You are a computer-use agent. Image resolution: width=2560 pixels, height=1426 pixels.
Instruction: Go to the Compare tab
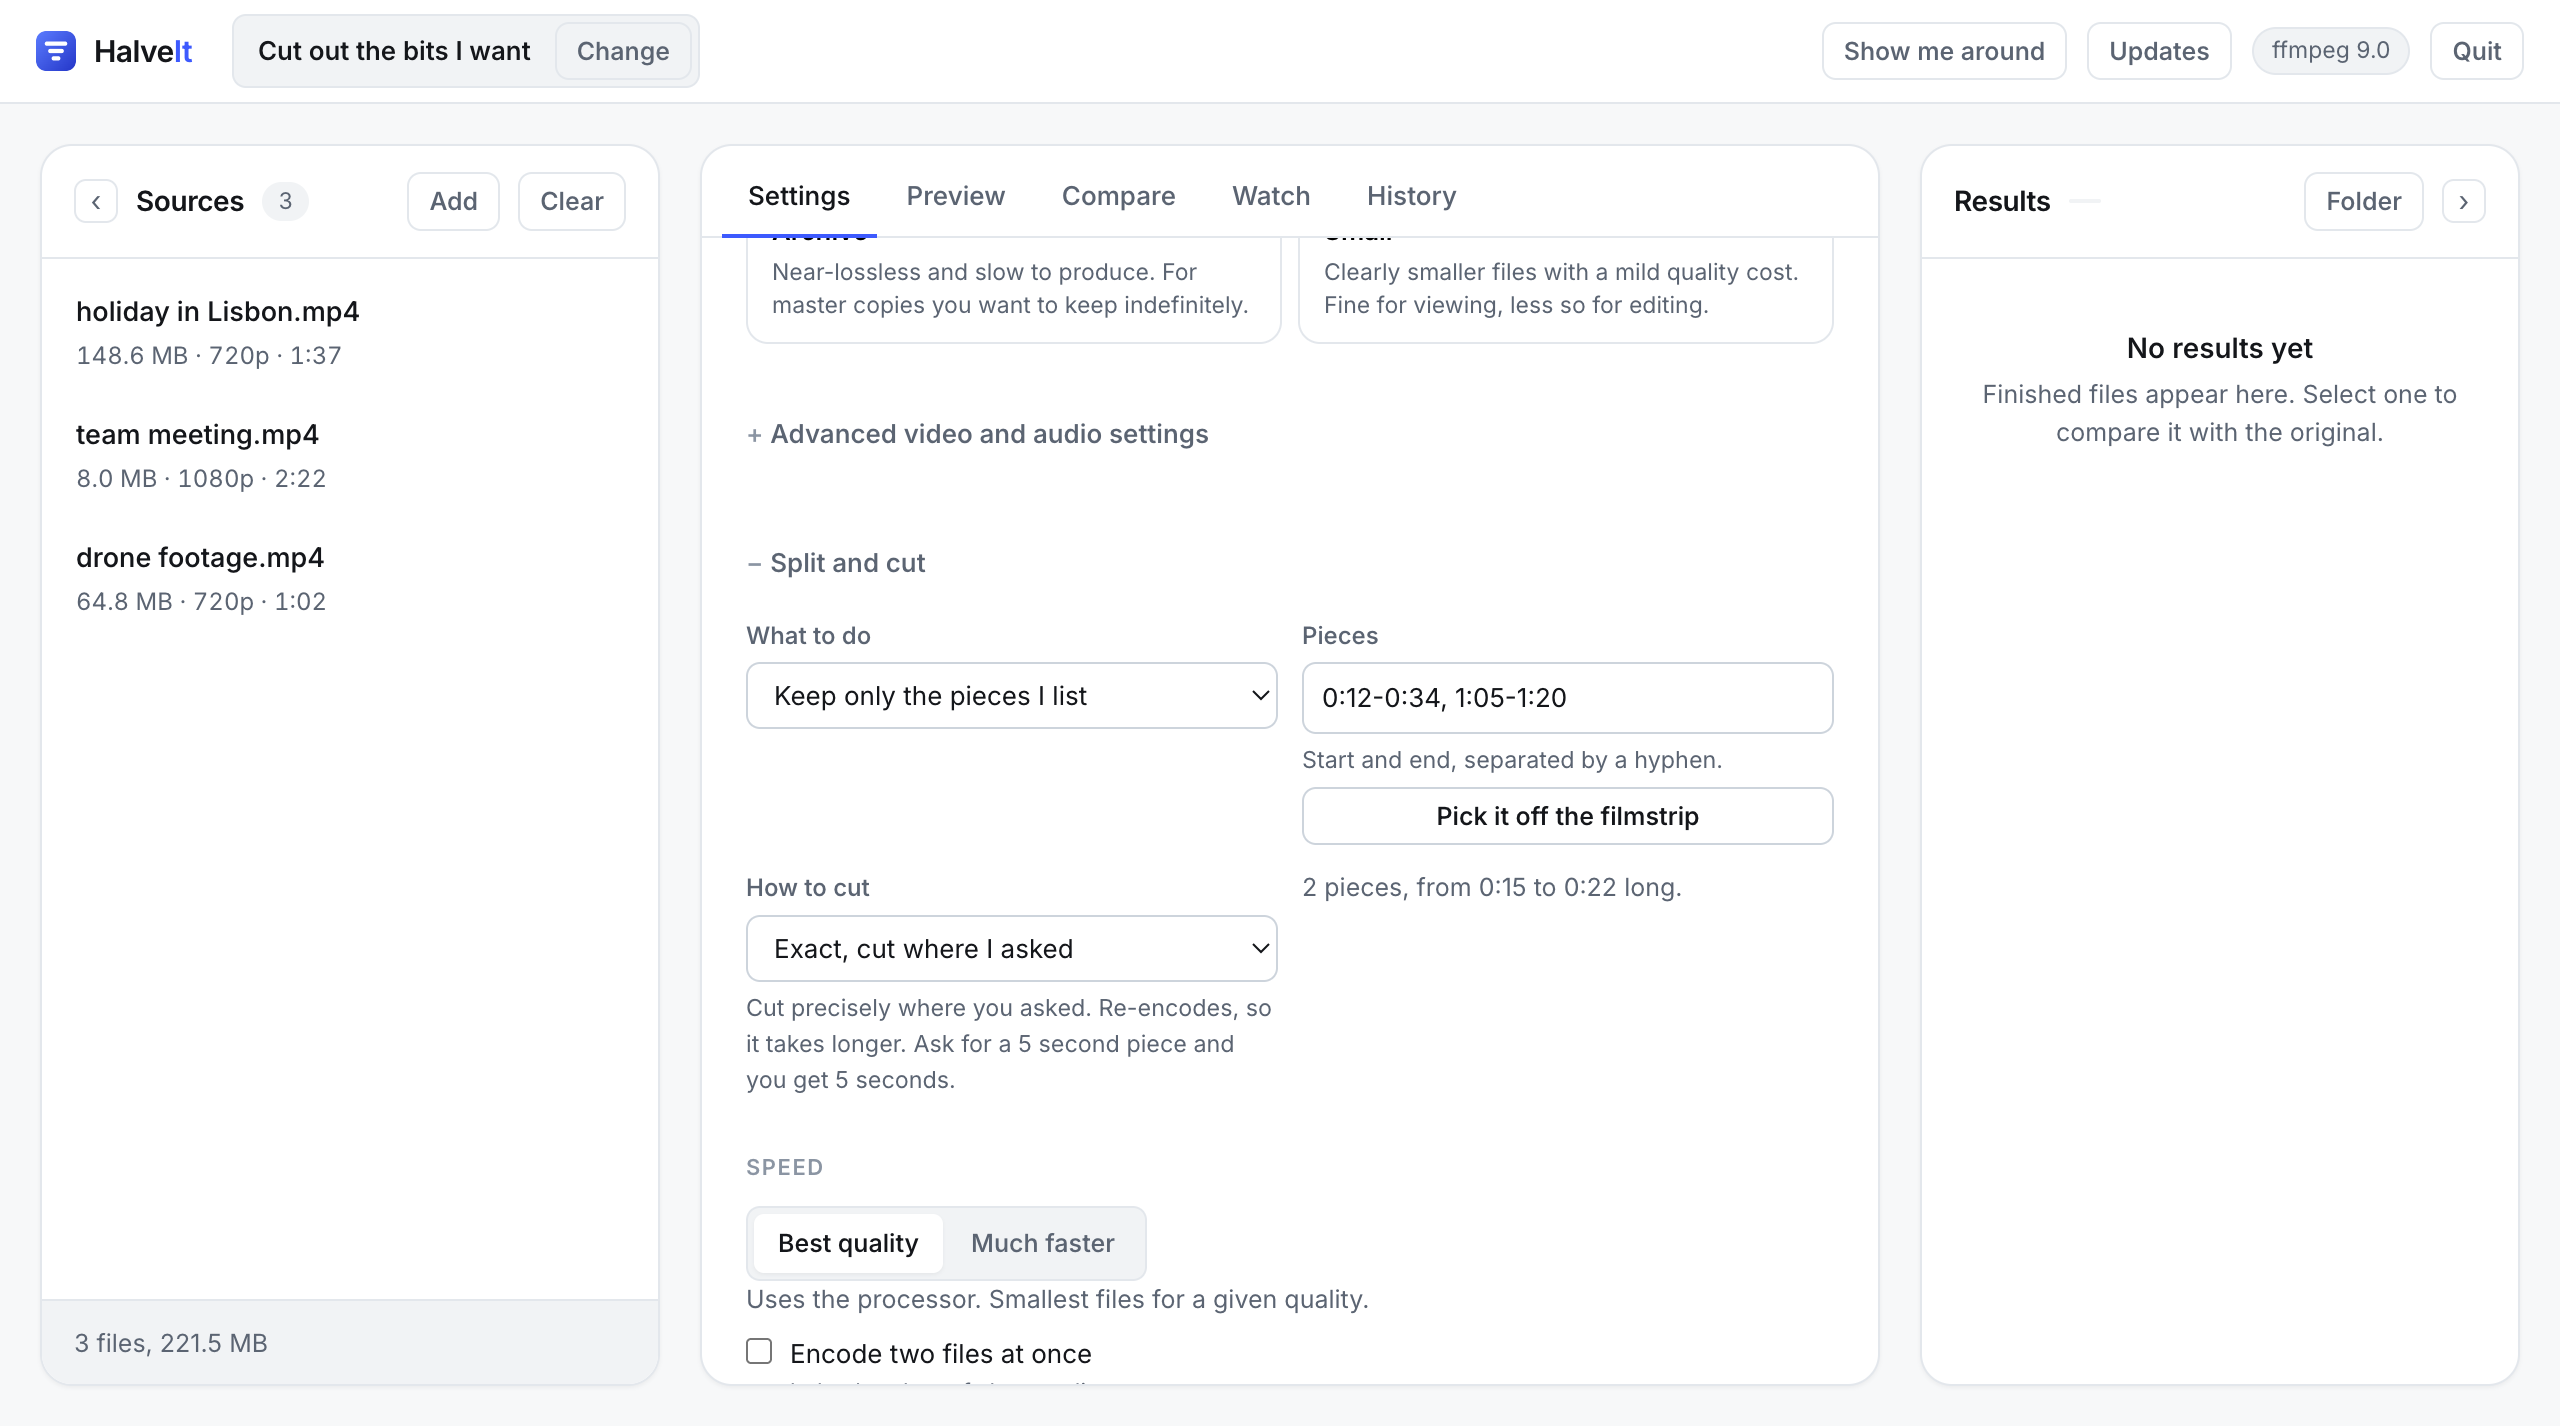[1118, 196]
